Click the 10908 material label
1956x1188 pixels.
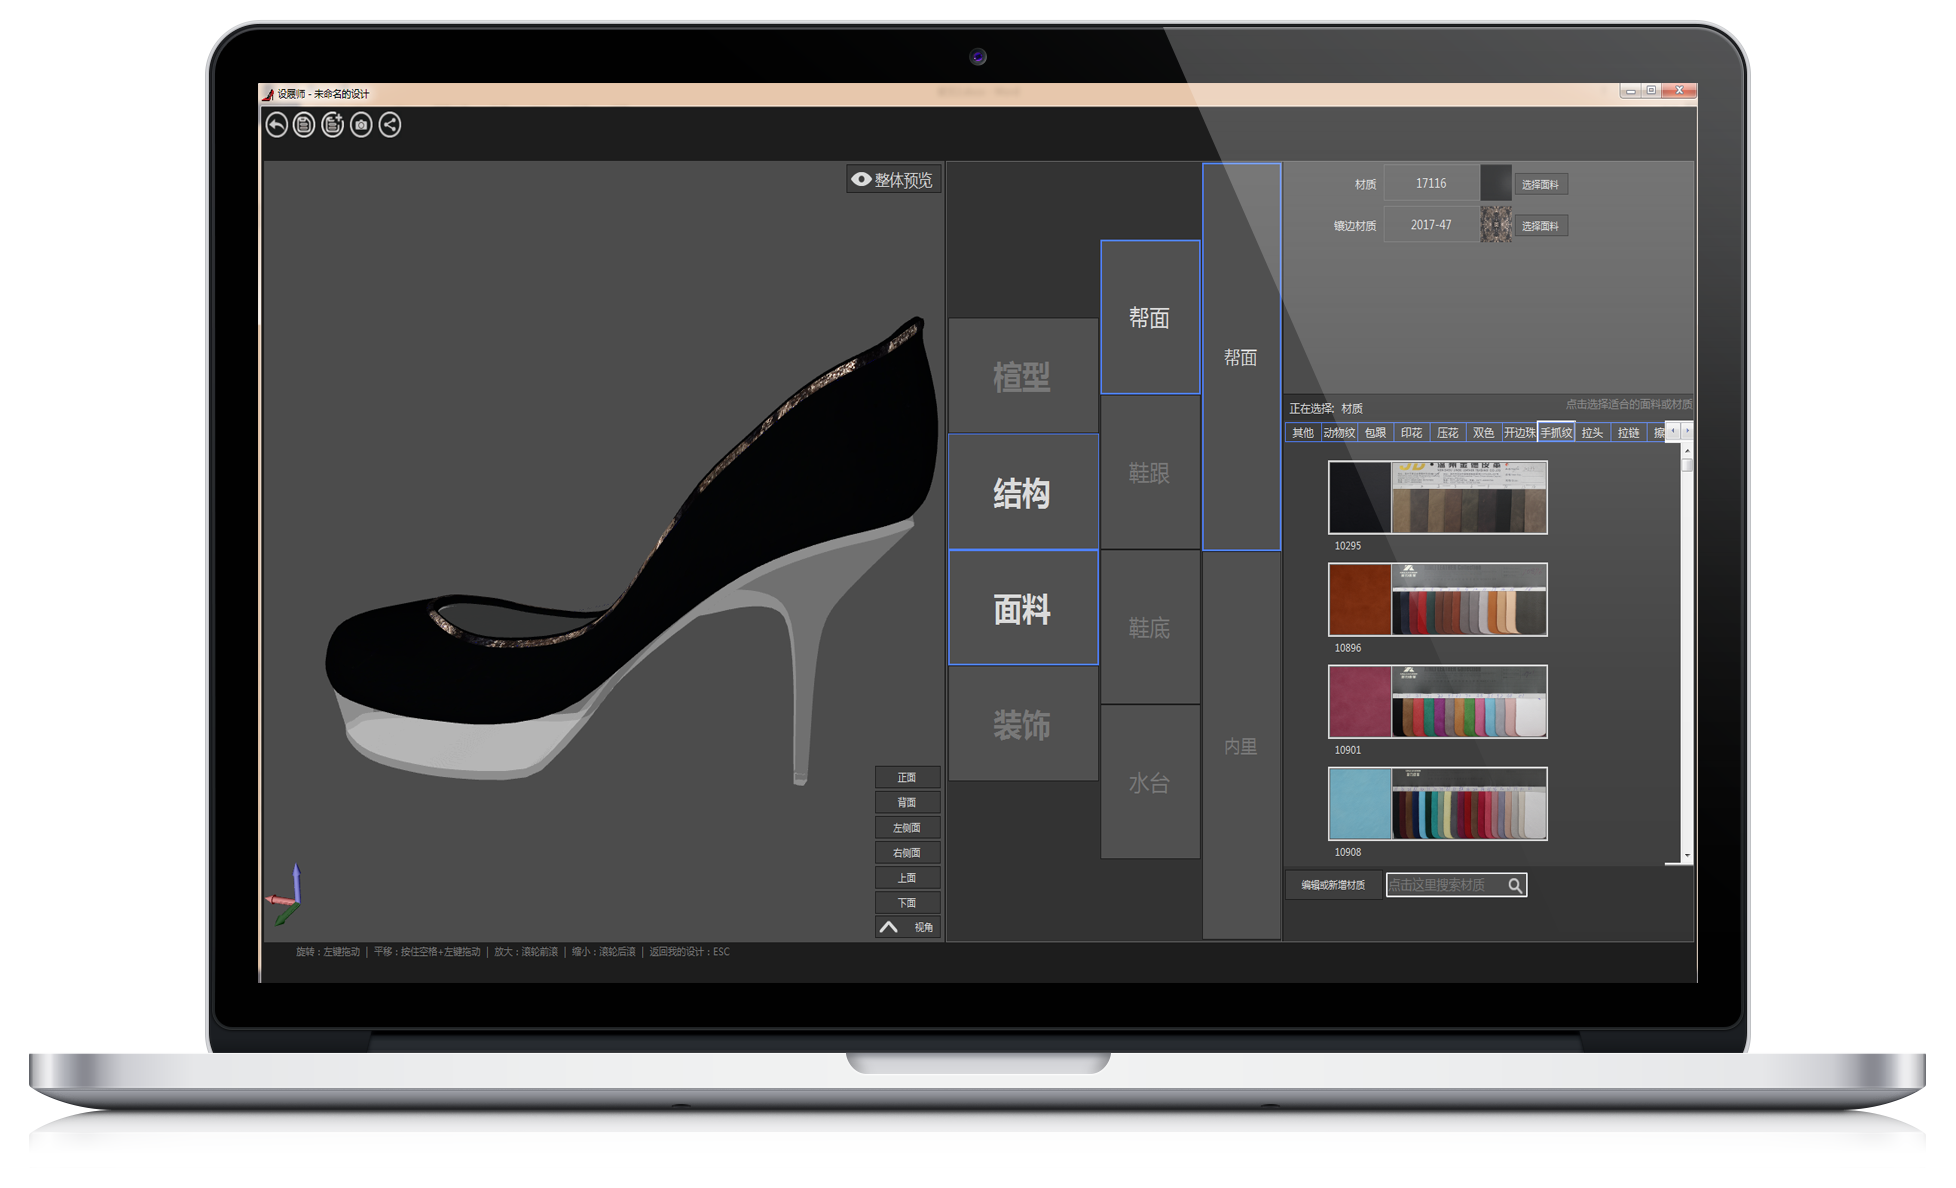tap(1347, 852)
